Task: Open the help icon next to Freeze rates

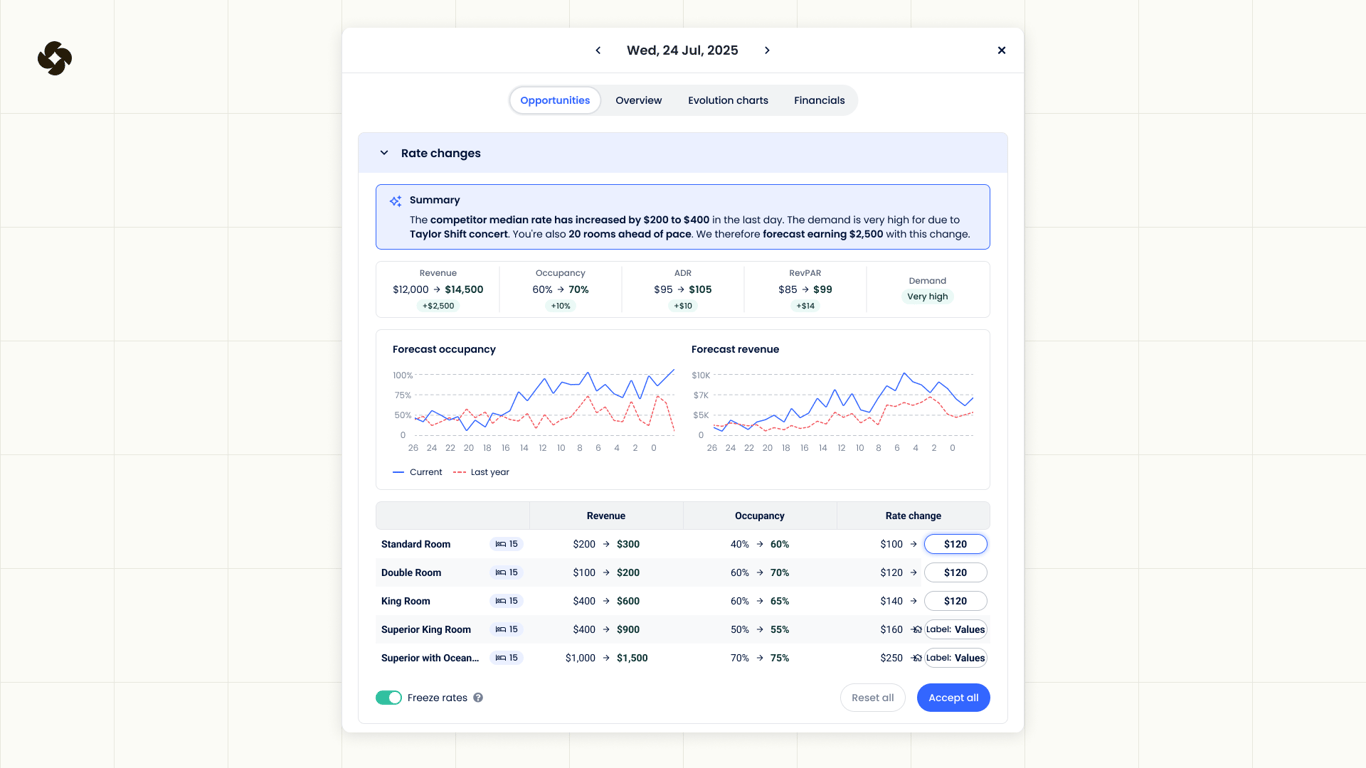Action: point(477,697)
